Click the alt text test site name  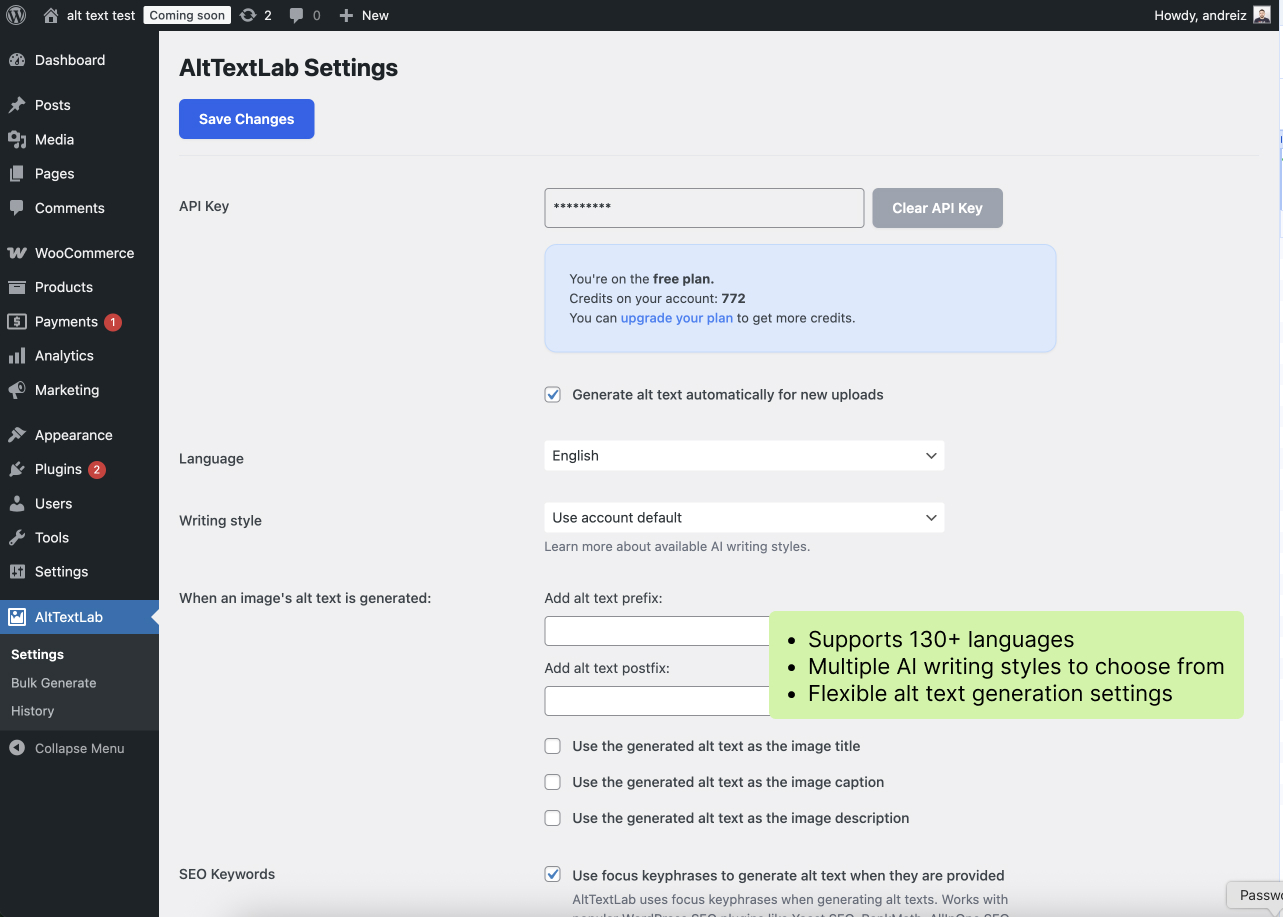coord(101,15)
